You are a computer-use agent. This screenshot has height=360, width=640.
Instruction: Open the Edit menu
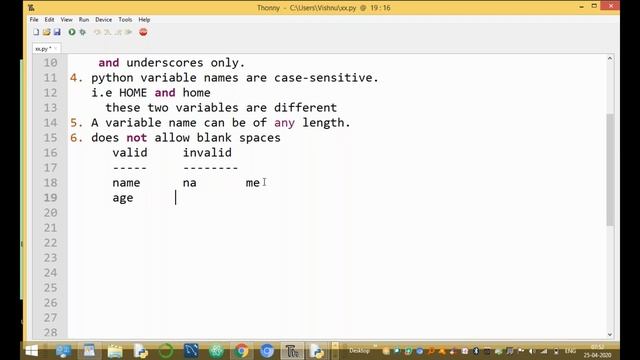pyautogui.click(x=49, y=20)
